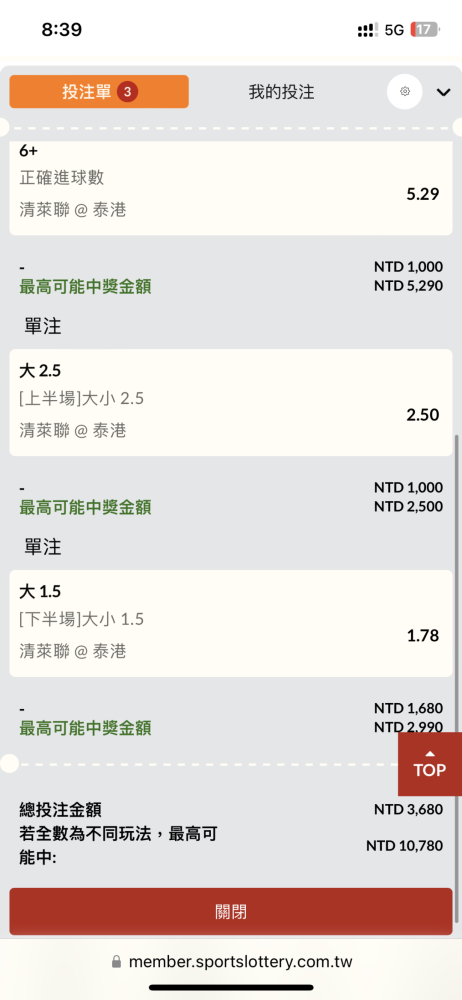
Task: Click the 關閉 button
Action: coord(231,911)
